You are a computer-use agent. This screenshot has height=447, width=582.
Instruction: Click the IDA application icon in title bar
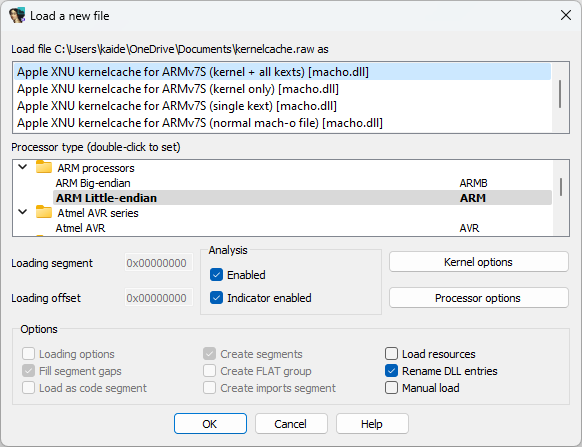coord(17,16)
